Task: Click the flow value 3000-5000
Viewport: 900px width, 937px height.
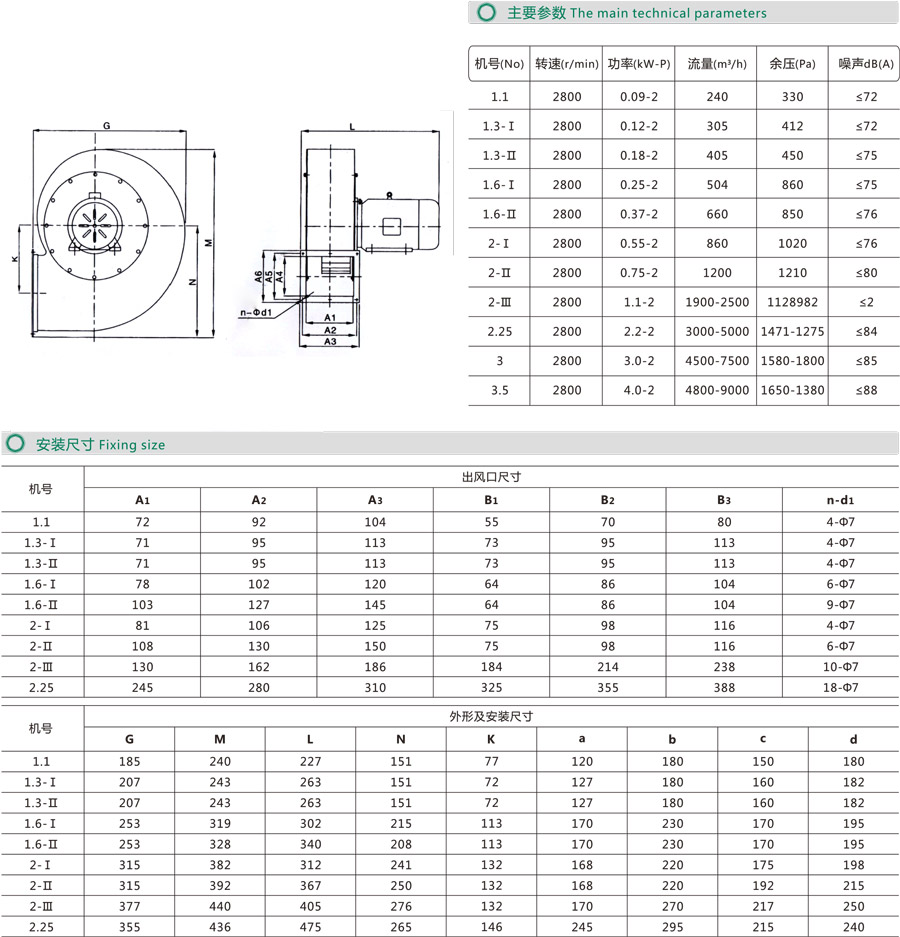Action: 717,331
